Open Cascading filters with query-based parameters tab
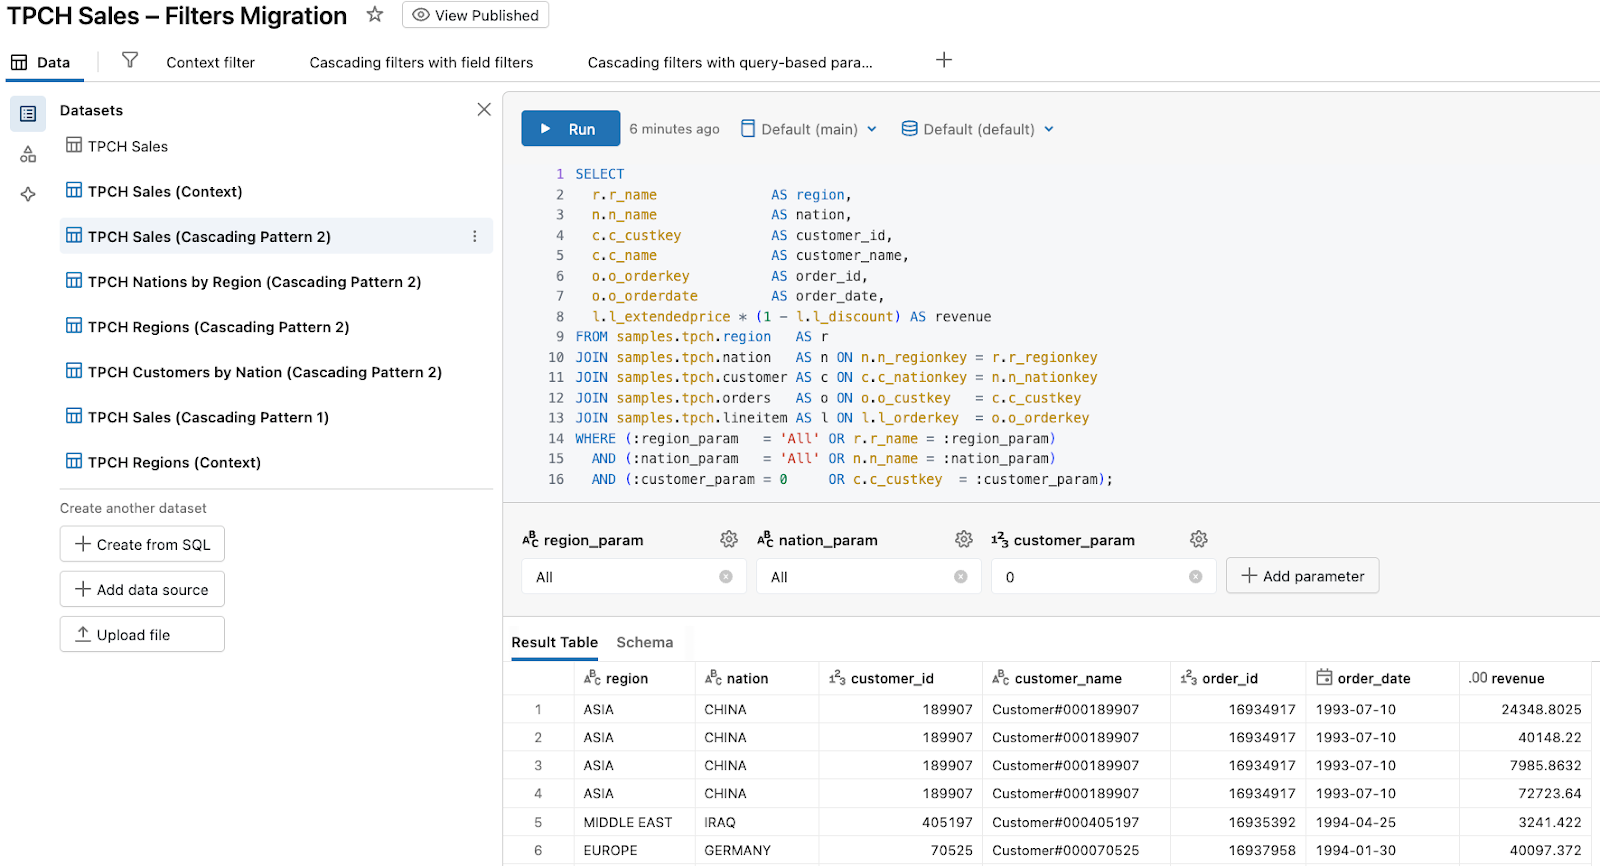The image size is (1600, 866). [x=730, y=62]
